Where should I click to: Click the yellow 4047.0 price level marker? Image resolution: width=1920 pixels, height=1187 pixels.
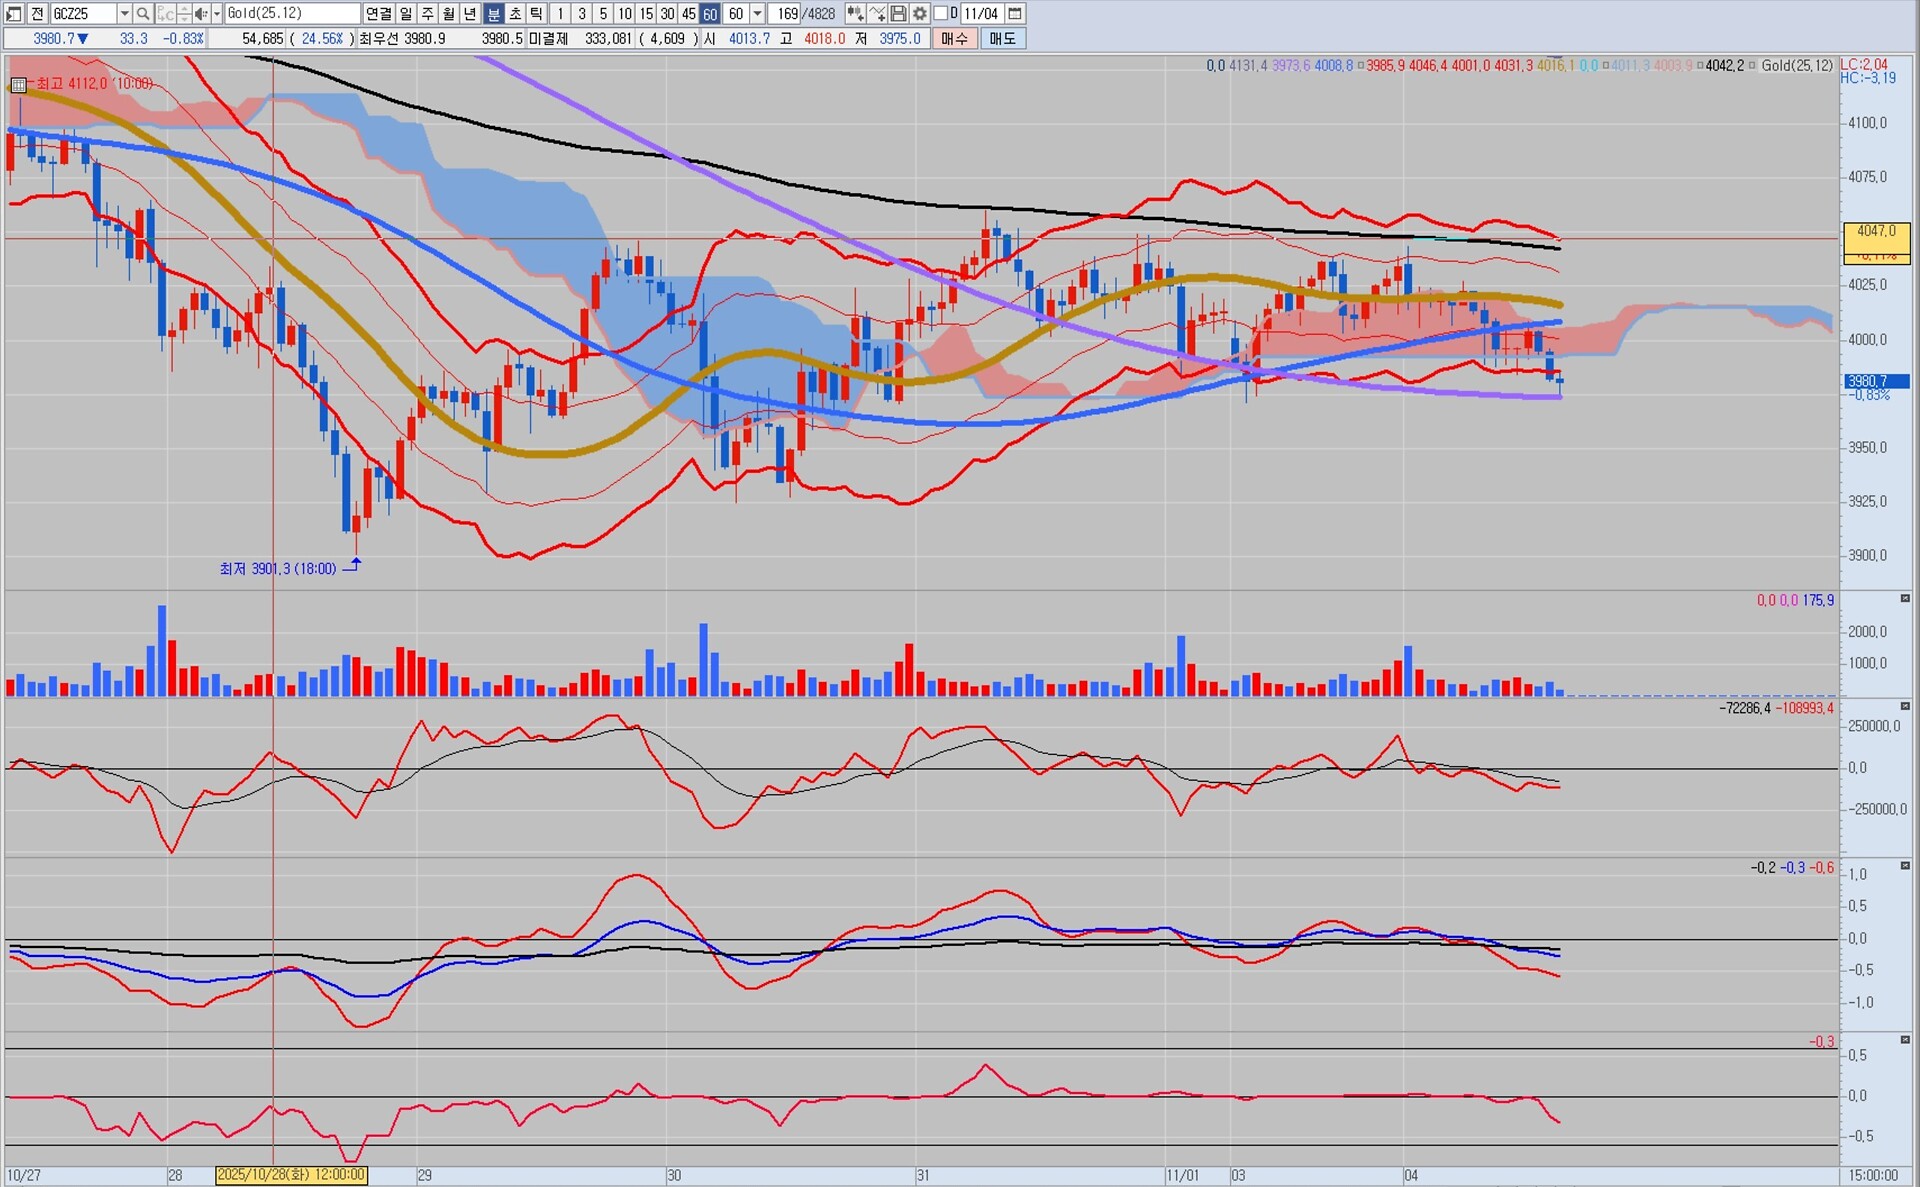click(x=1876, y=232)
